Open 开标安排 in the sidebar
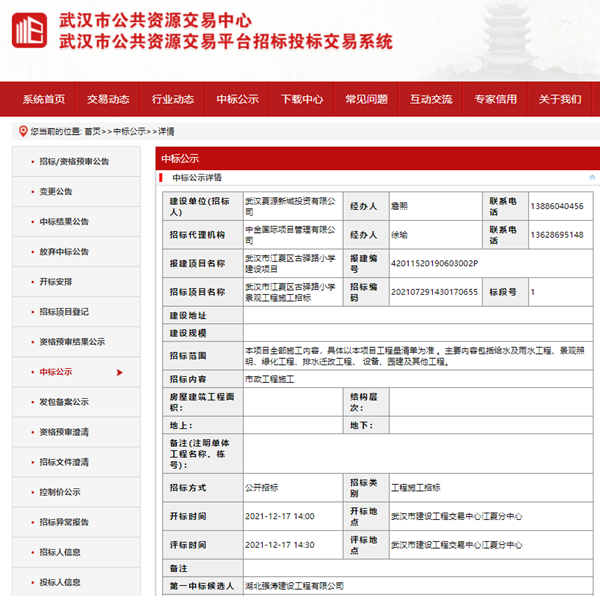Image resolution: width=600 pixels, height=596 pixels. point(77,282)
